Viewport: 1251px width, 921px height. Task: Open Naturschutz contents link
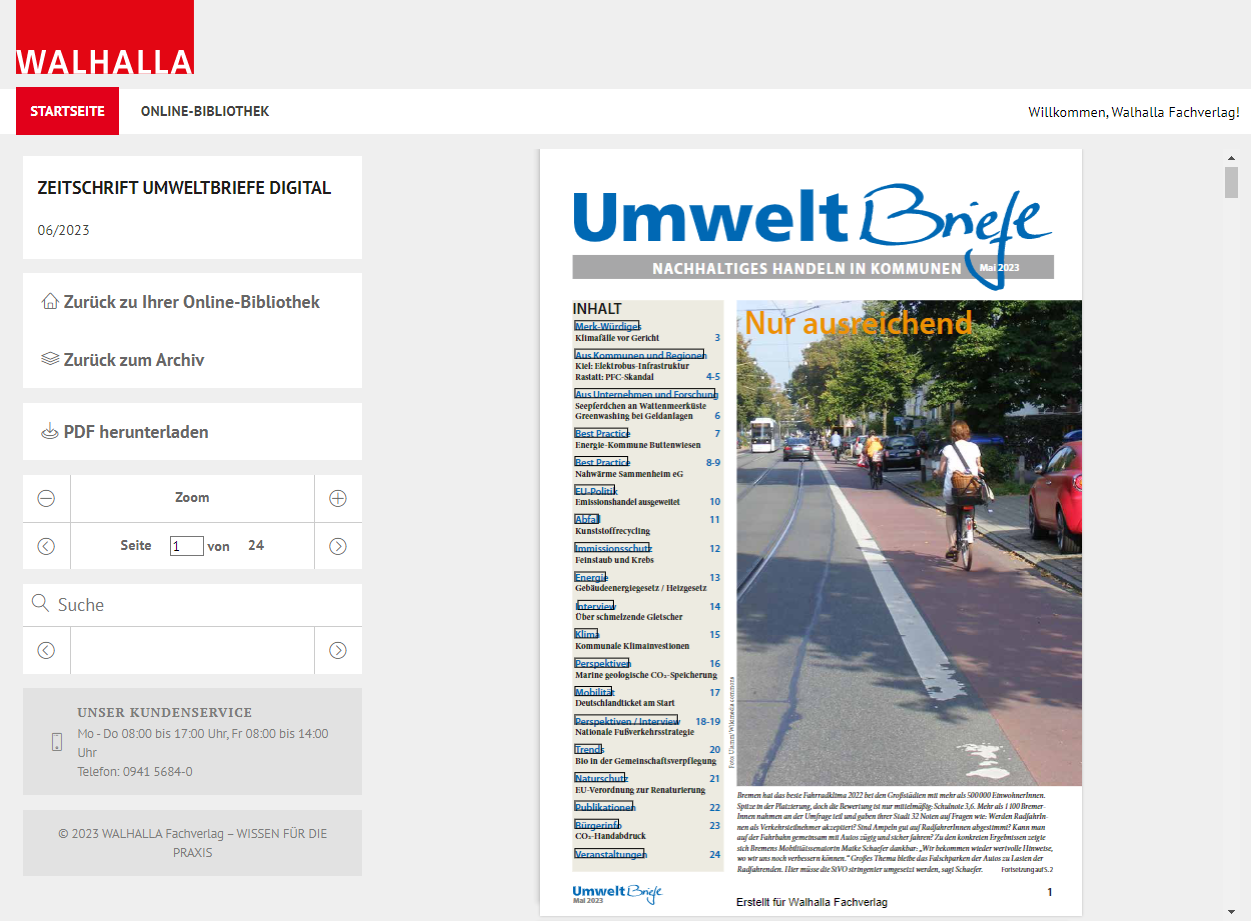[601, 778]
